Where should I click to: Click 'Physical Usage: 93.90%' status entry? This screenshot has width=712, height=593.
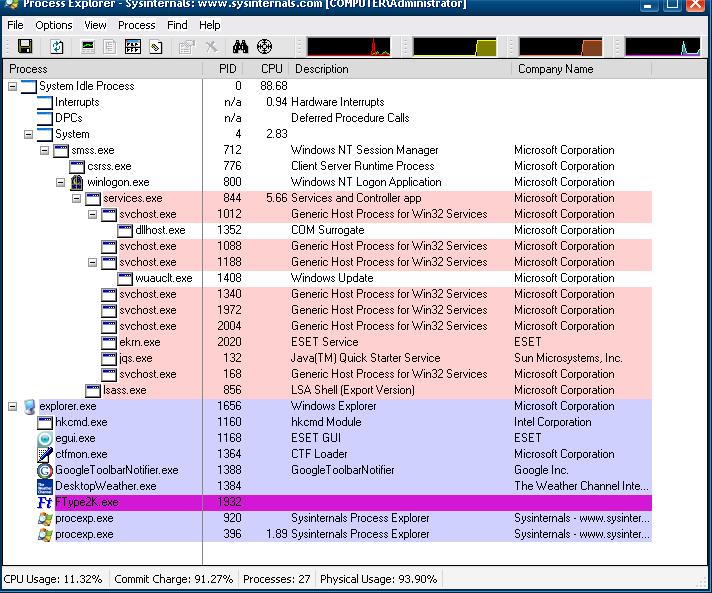(x=379, y=579)
